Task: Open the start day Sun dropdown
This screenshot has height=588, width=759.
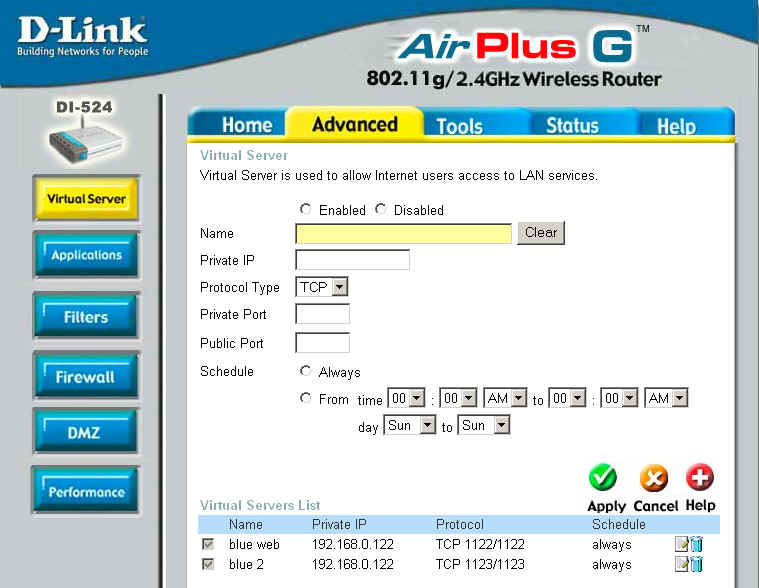Action: pos(410,425)
